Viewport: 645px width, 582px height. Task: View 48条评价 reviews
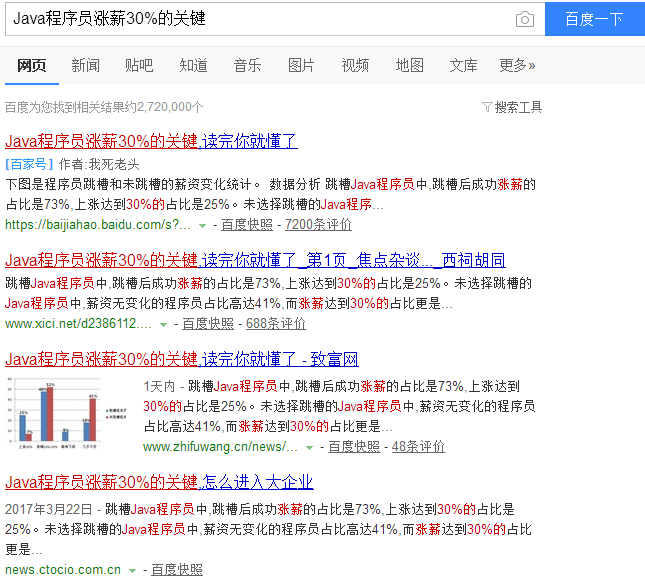(x=418, y=447)
